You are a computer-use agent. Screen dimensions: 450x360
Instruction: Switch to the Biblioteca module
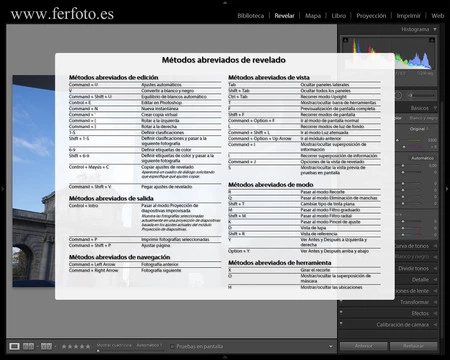(251, 16)
